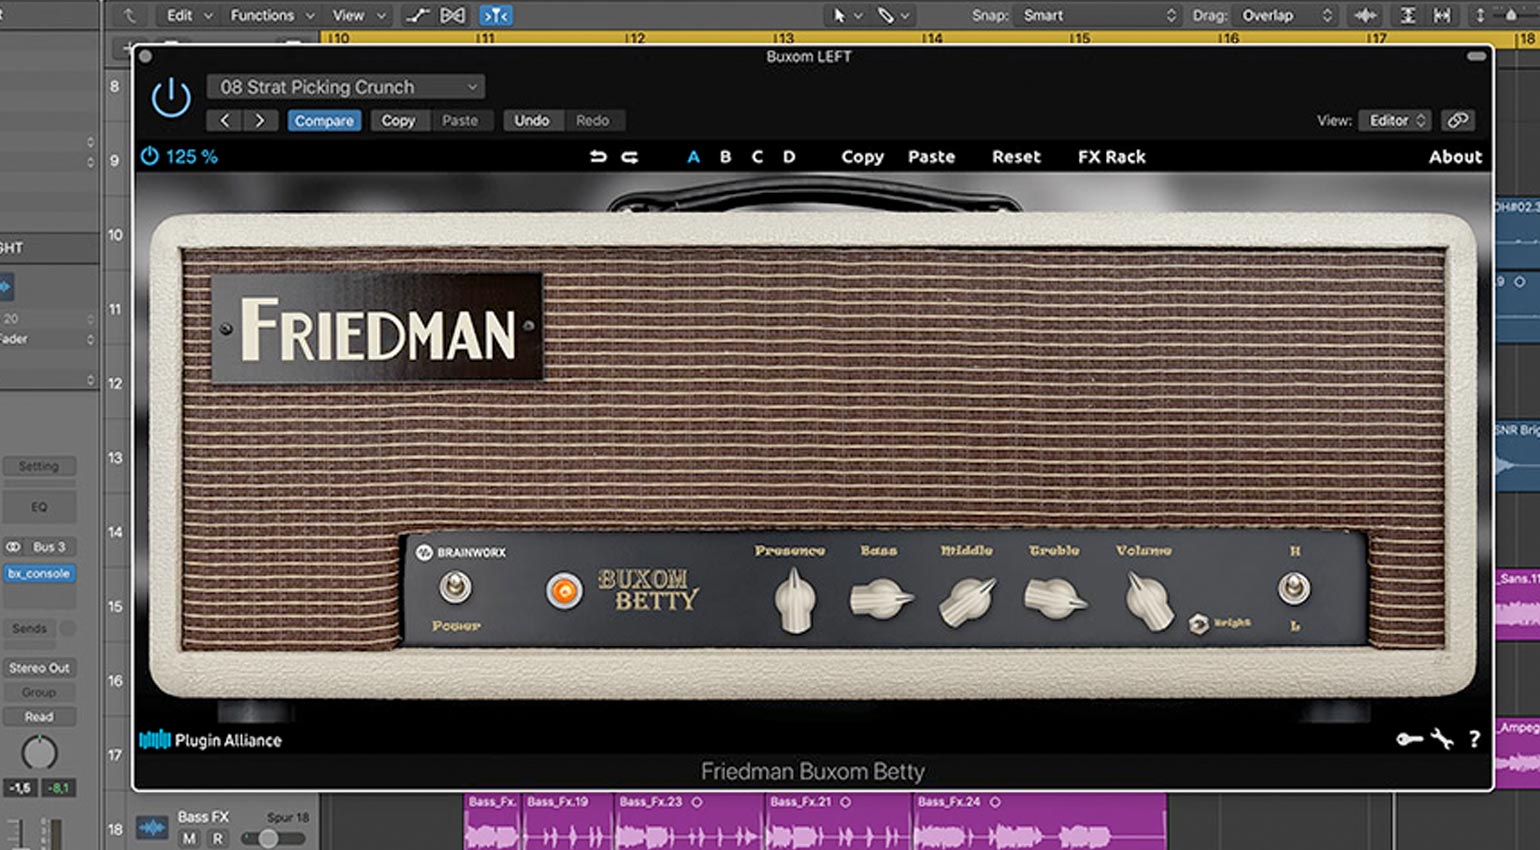The height and width of the screenshot is (850, 1540).
Task: Open the View Editor dropdown
Action: point(1395,120)
